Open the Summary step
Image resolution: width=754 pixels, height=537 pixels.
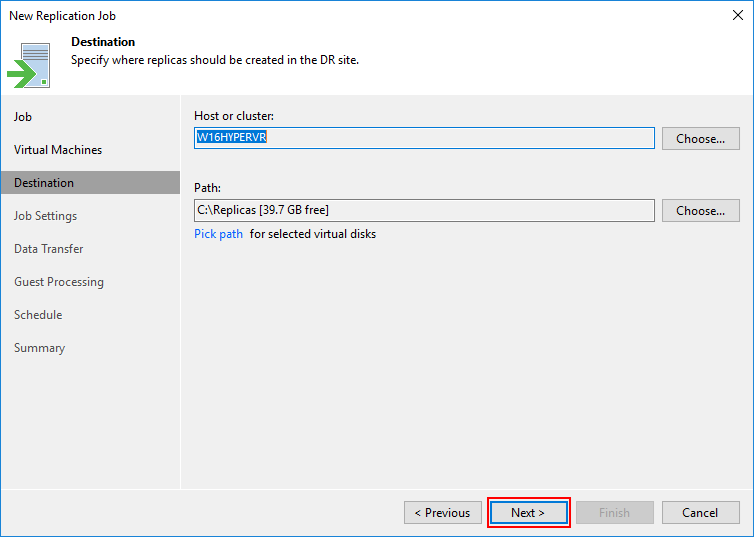click(39, 348)
